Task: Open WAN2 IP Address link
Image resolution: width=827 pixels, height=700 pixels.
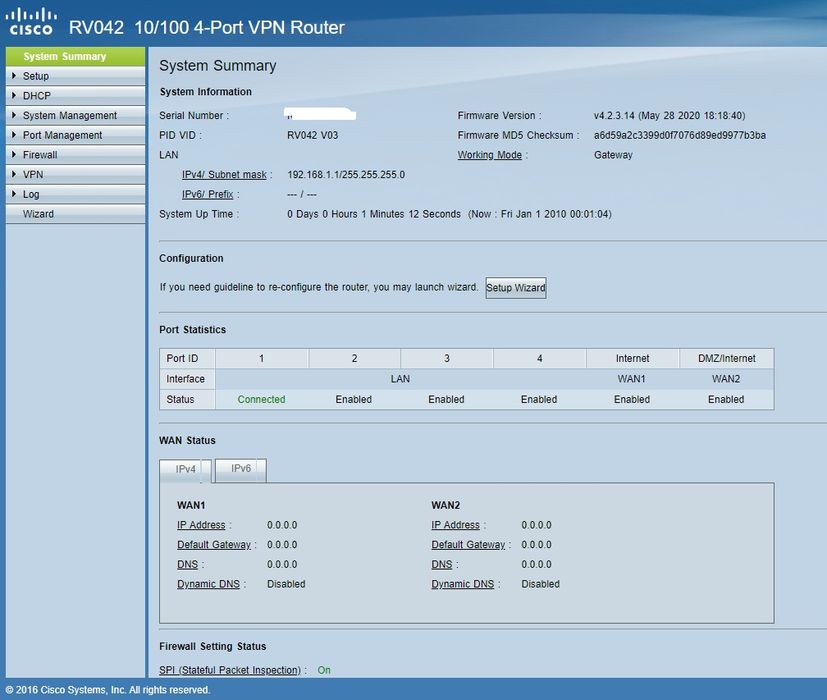Action: point(455,525)
